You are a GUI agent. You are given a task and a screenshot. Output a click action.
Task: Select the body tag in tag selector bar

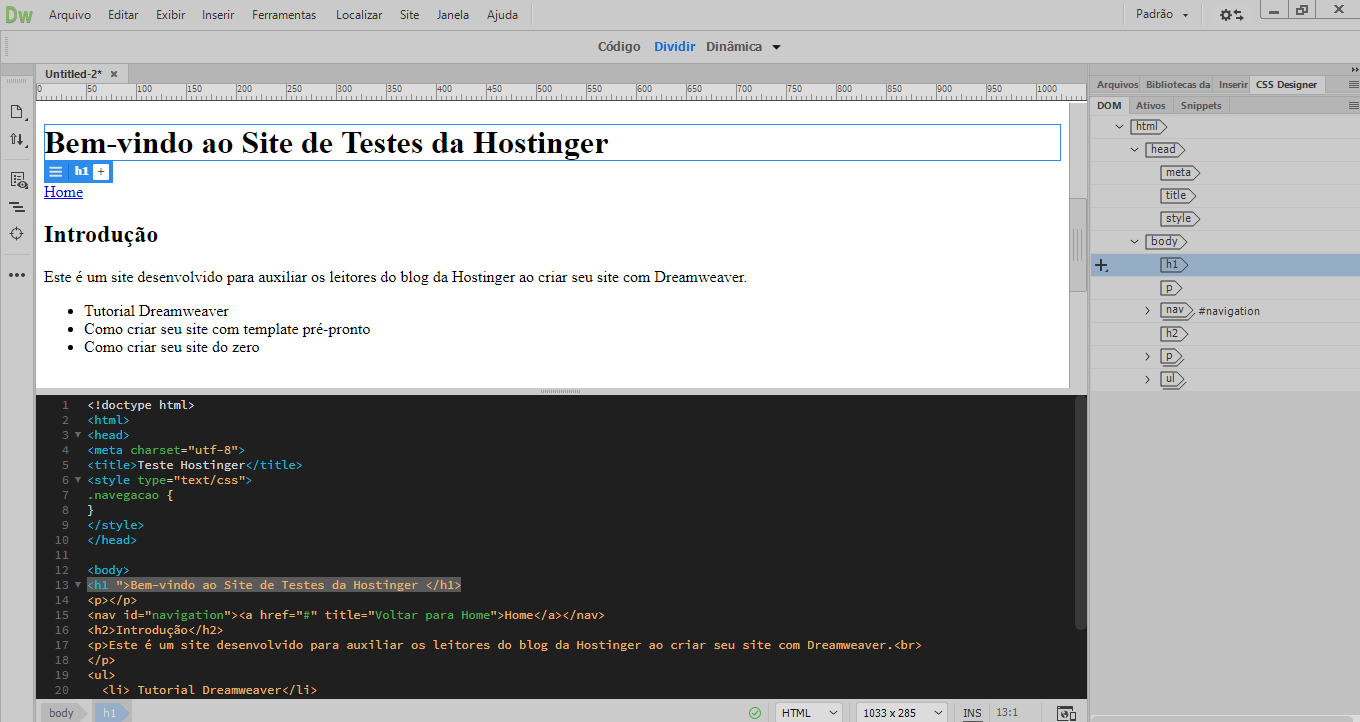click(x=62, y=713)
